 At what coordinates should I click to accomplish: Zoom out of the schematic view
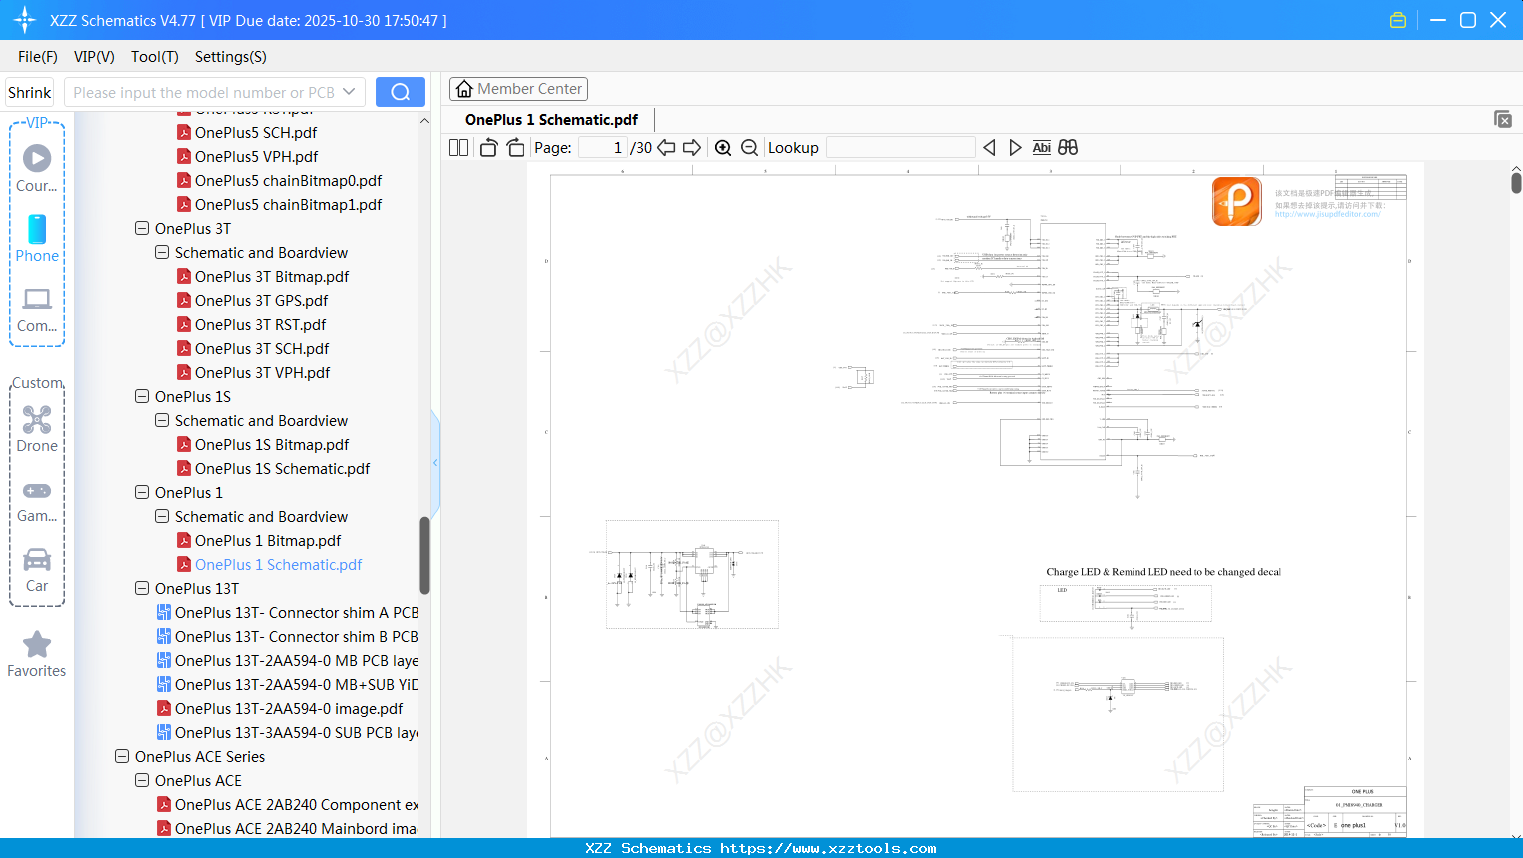pyautogui.click(x=749, y=147)
